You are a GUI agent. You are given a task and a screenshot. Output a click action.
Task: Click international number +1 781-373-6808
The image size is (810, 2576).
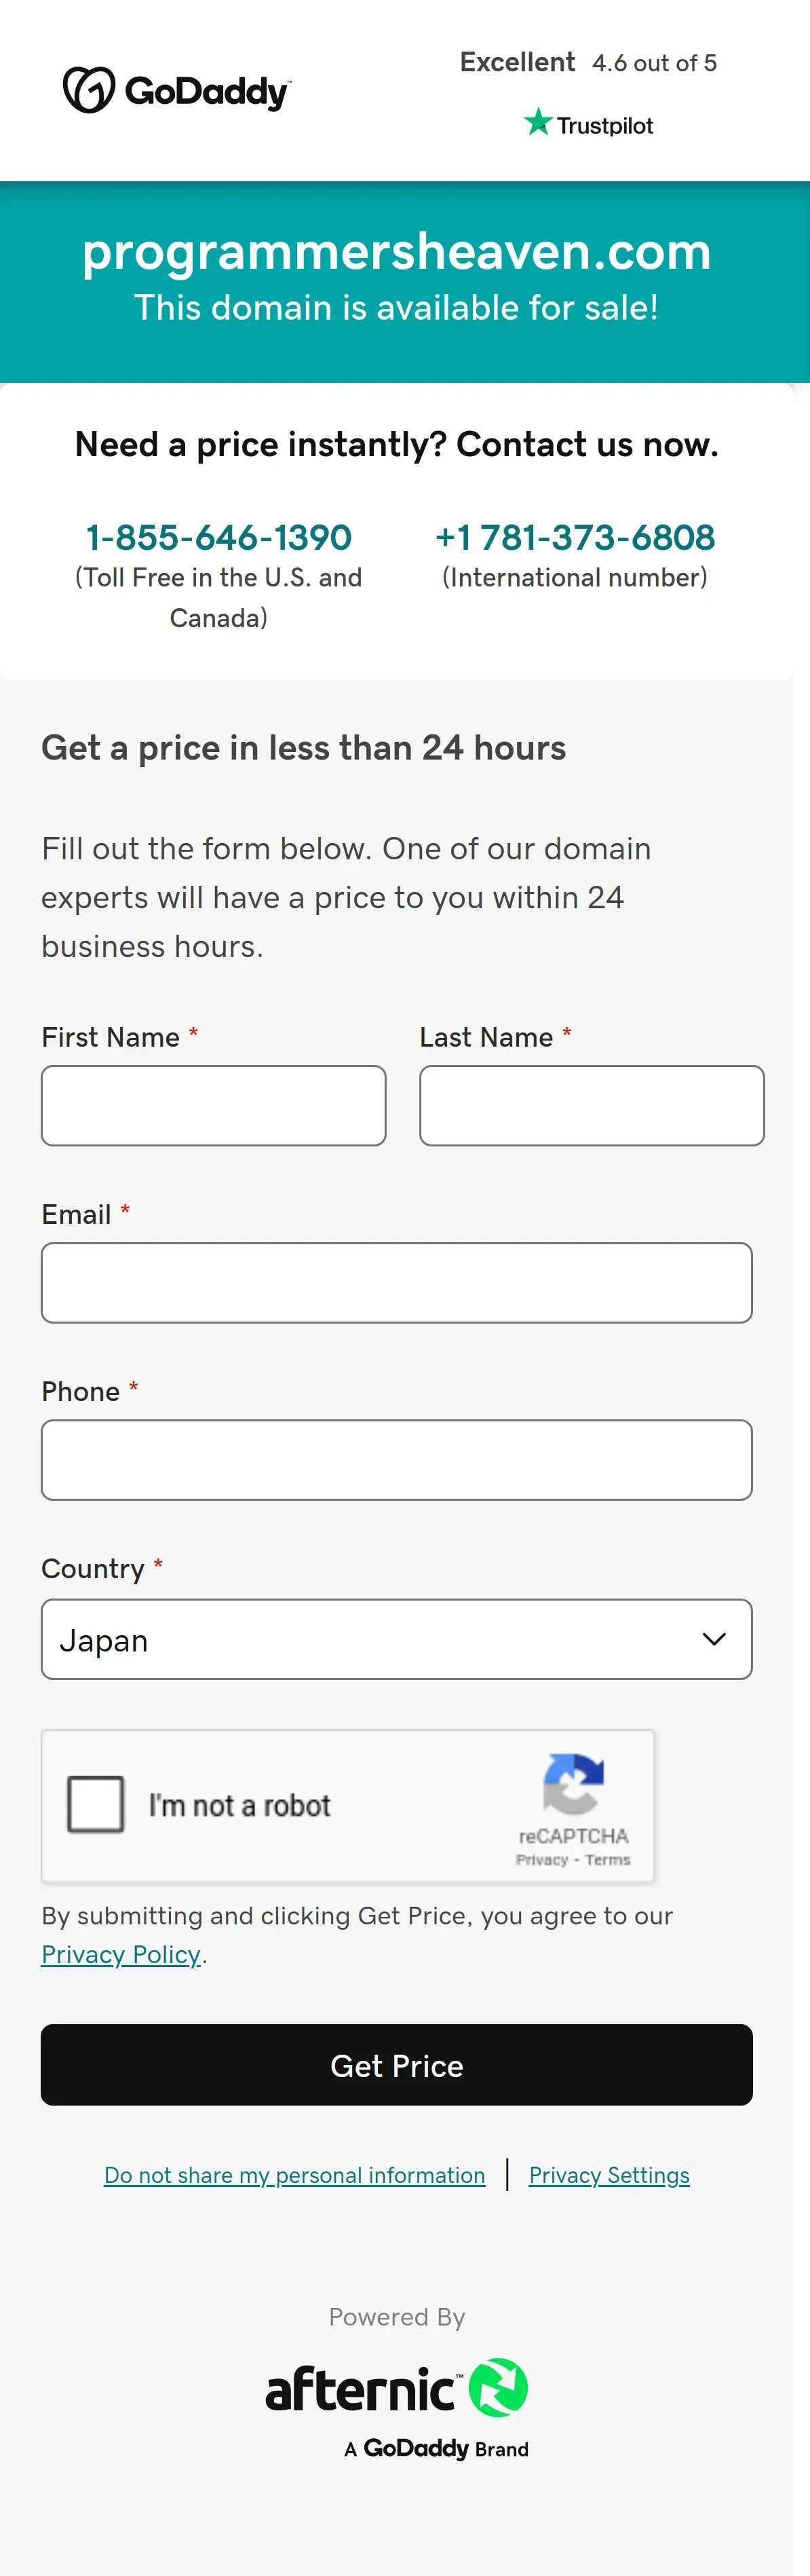point(575,538)
